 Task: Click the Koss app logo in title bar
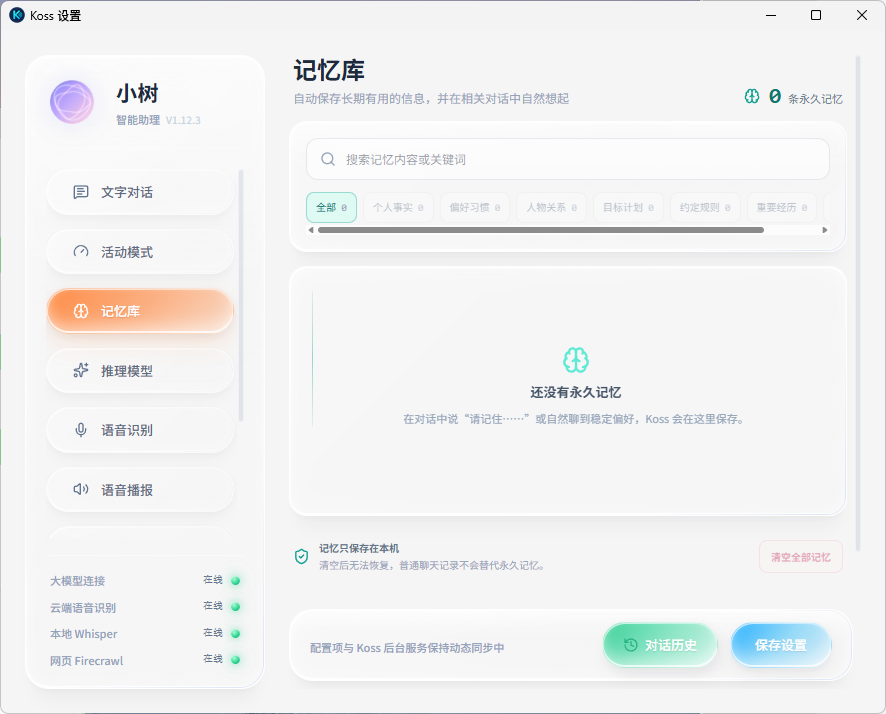pos(17,15)
